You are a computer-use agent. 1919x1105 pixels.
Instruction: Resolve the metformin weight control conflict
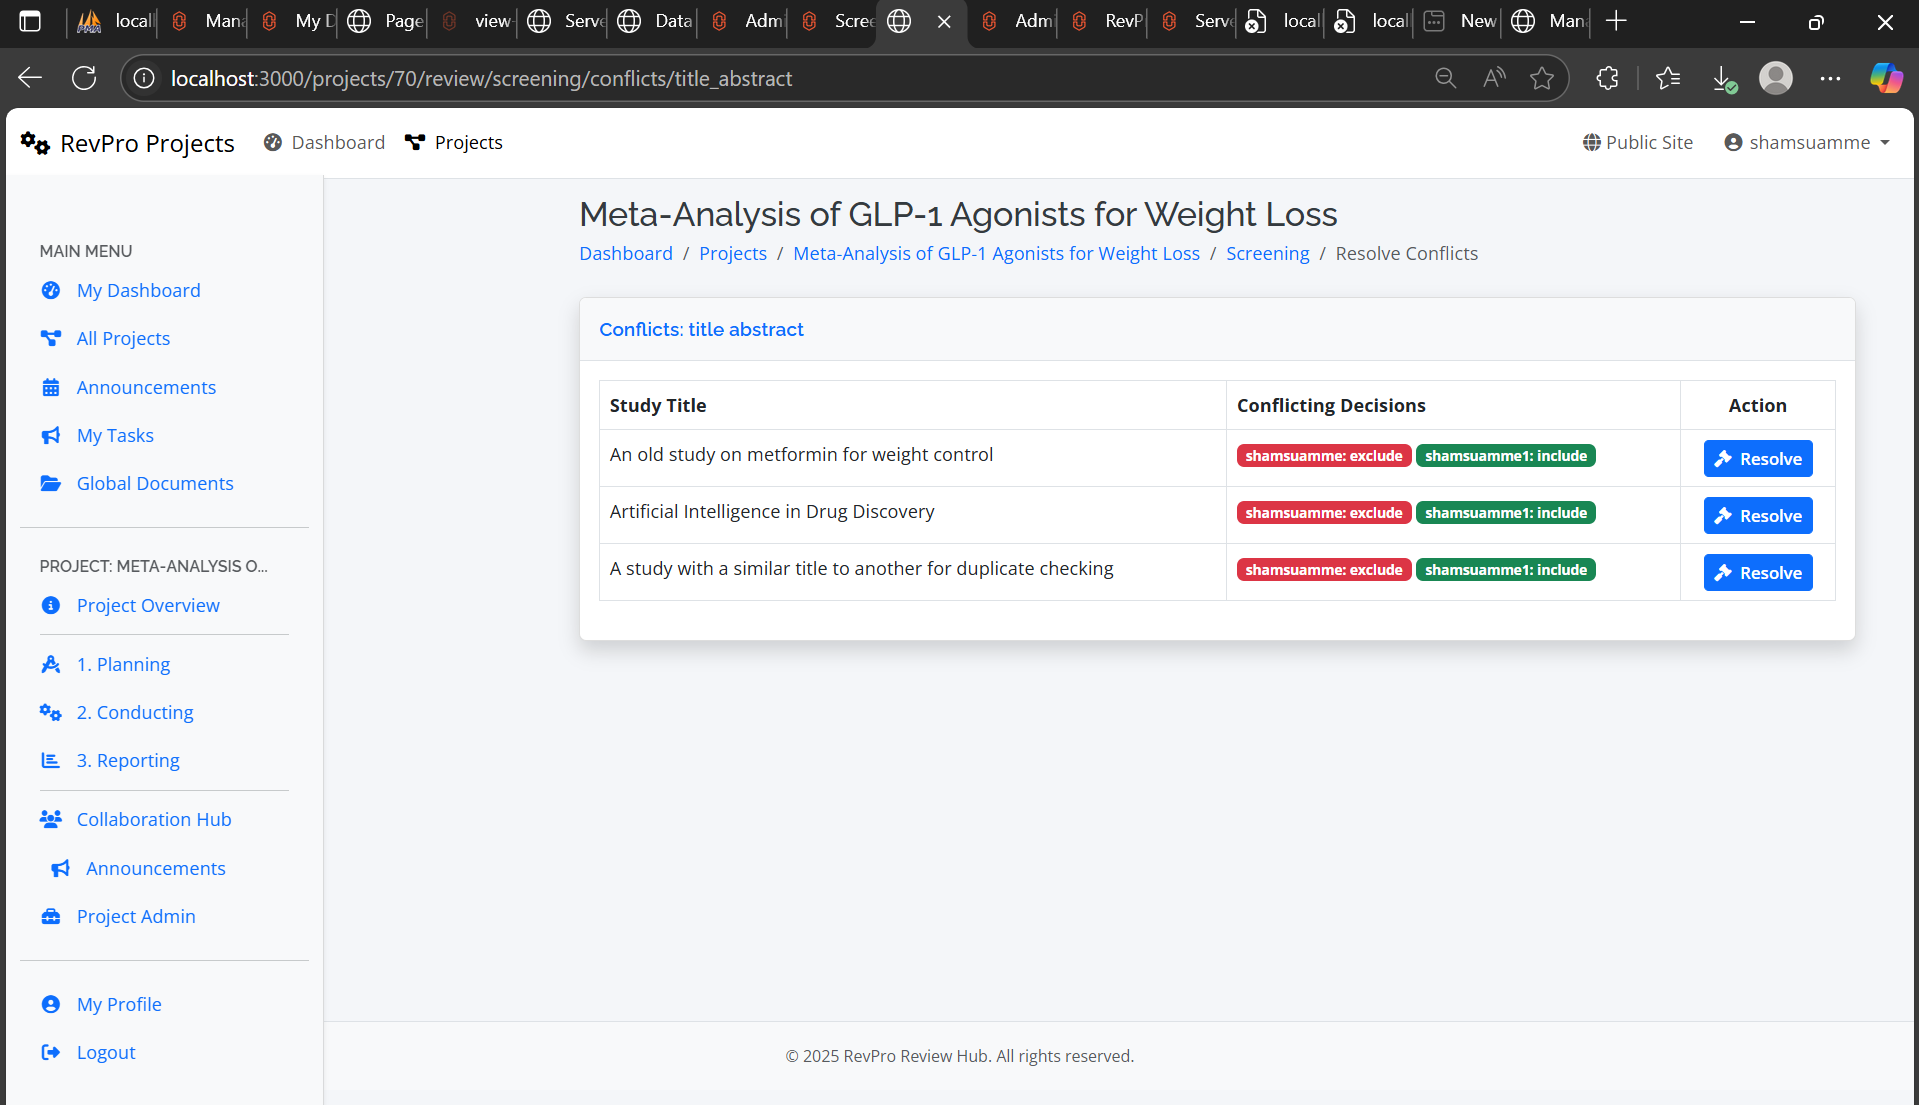1757,458
